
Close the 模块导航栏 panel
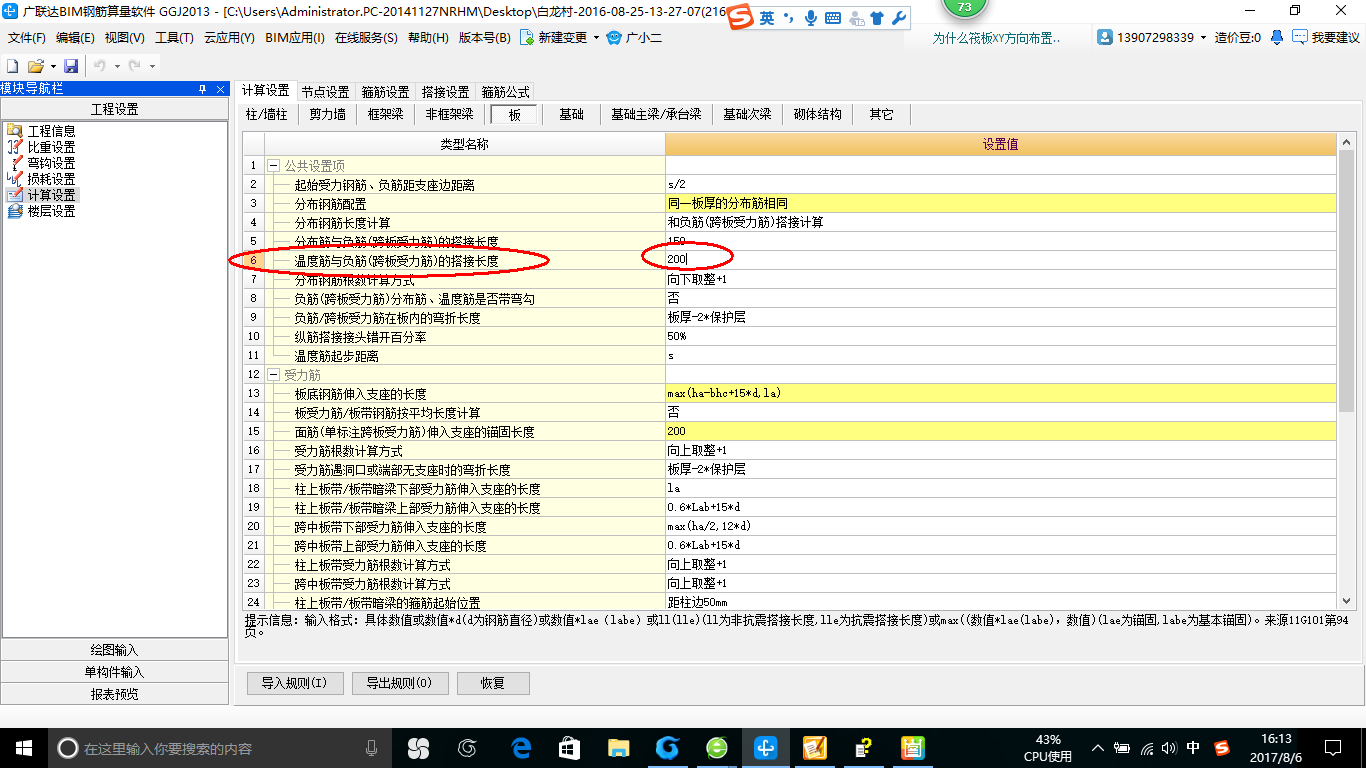tap(221, 89)
